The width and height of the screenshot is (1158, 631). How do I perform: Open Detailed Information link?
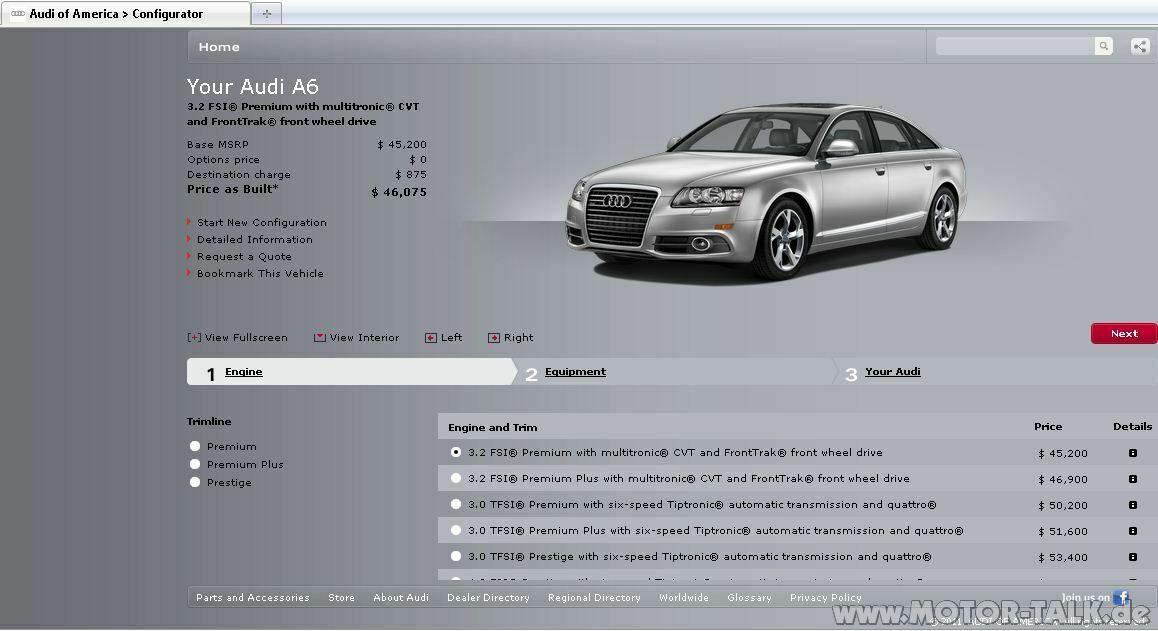(255, 239)
